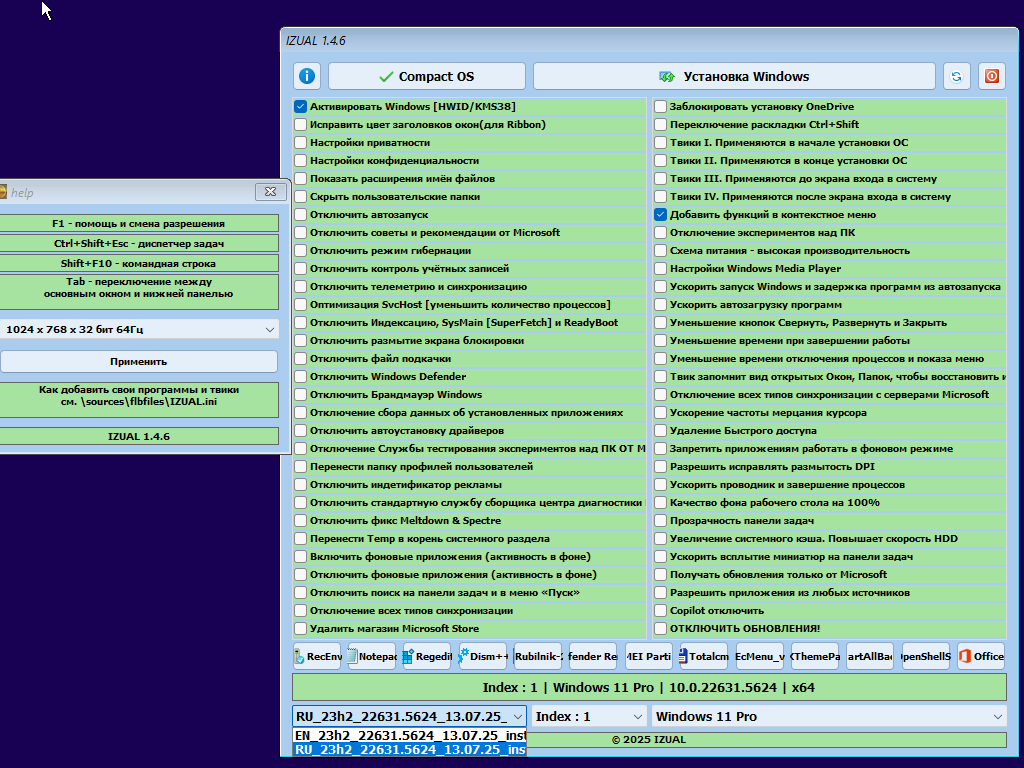Launch Dism++ tool
Screen dimensions: 1024x768
[x=483, y=656]
